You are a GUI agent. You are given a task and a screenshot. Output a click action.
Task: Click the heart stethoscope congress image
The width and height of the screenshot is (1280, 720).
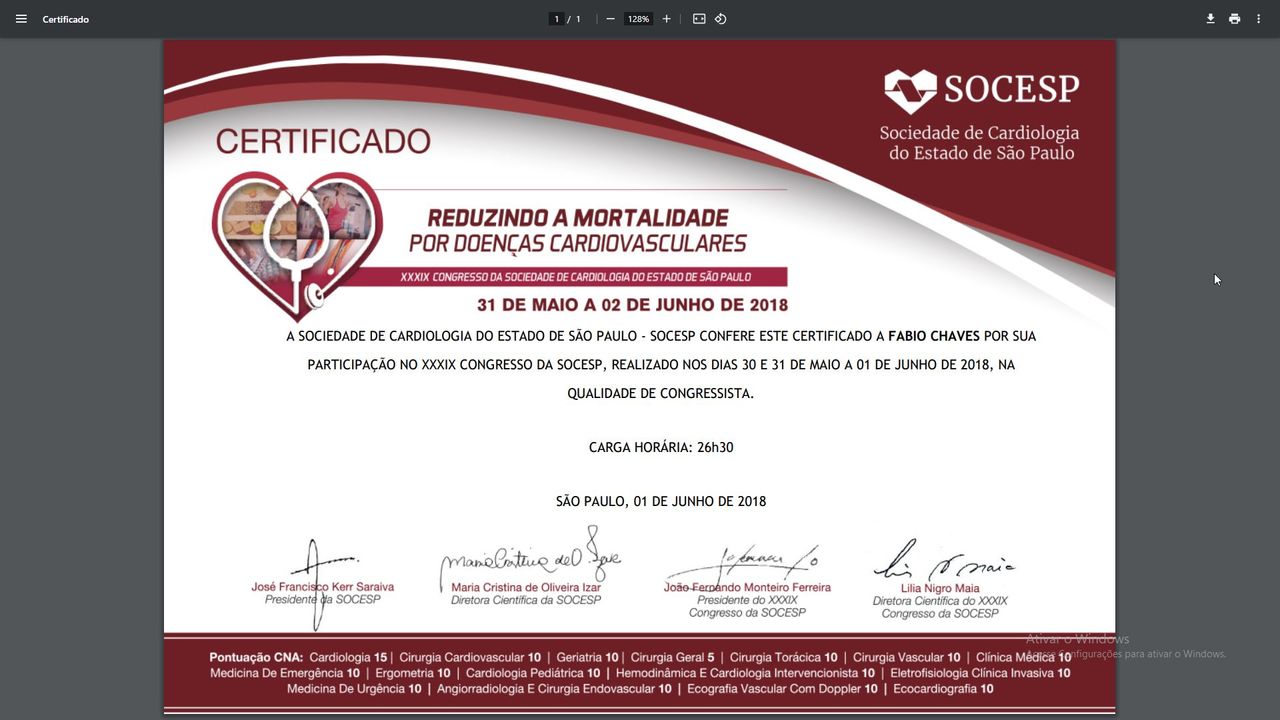296,240
